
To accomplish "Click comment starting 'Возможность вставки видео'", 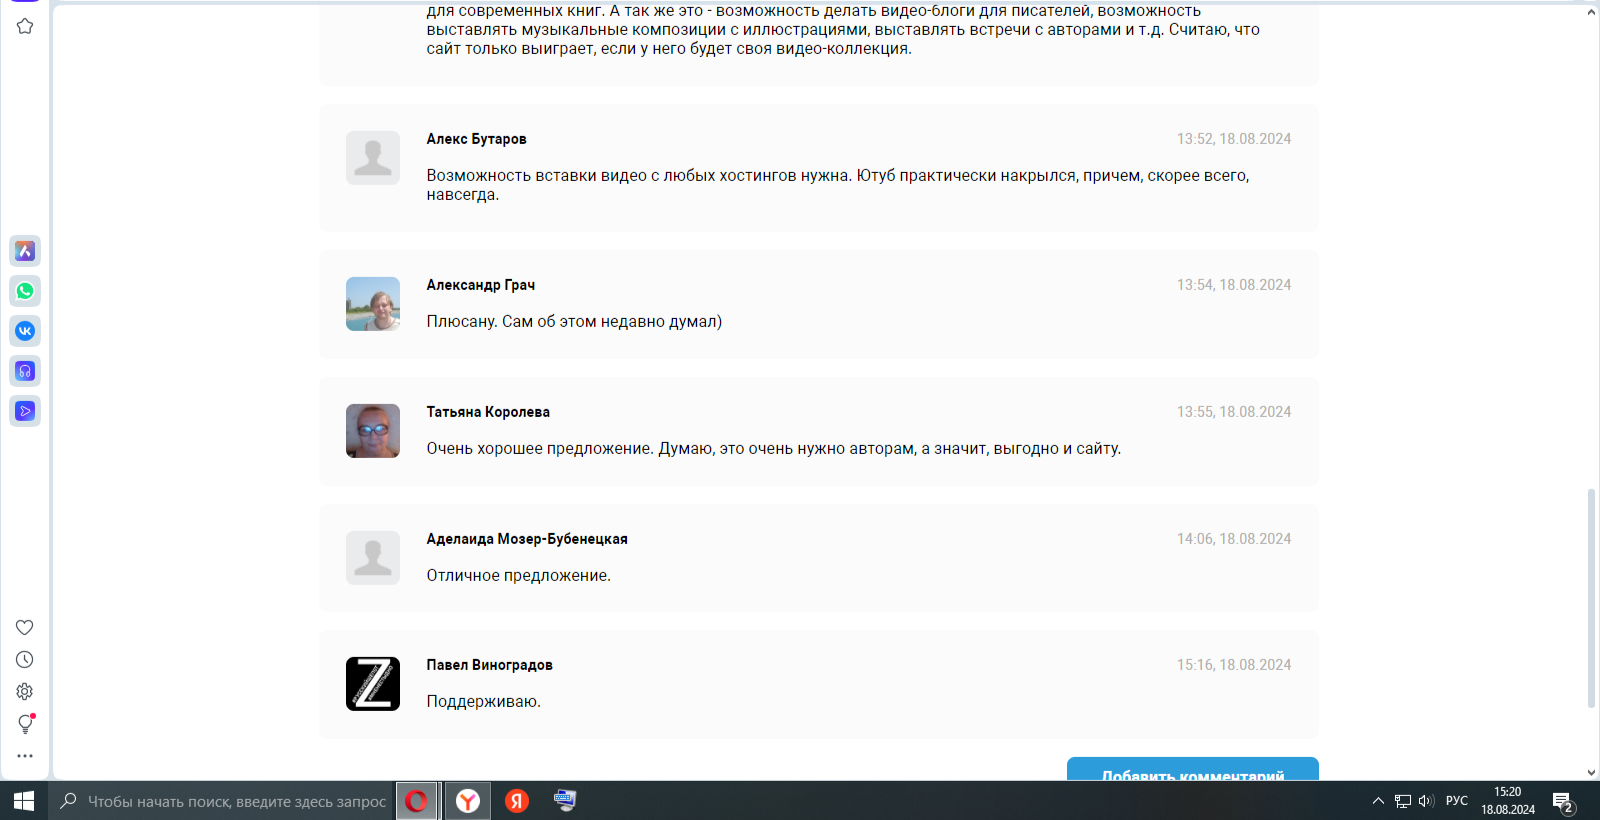I will click(x=838, y=185).
